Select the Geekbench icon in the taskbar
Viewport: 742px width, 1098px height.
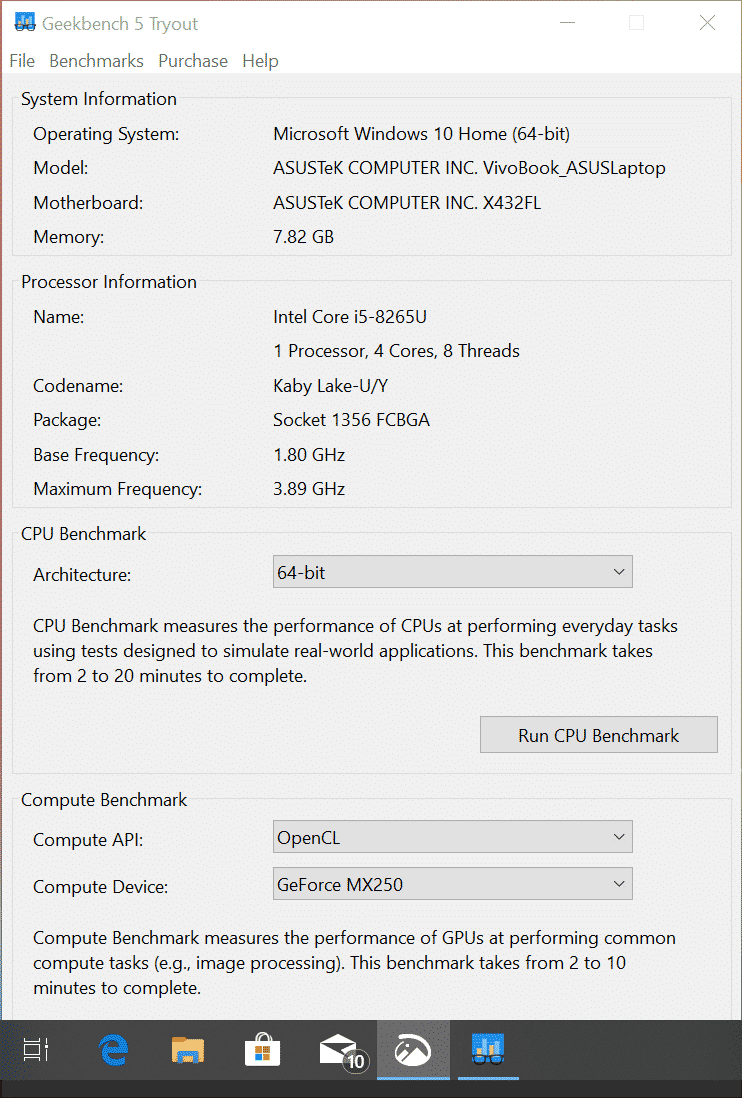(x=488, y=1050)
